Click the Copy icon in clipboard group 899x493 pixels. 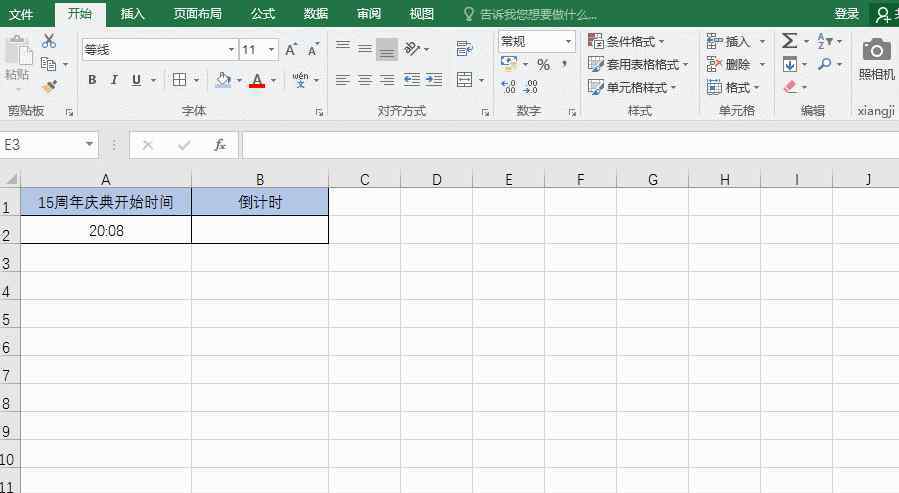tap(49, 64)
